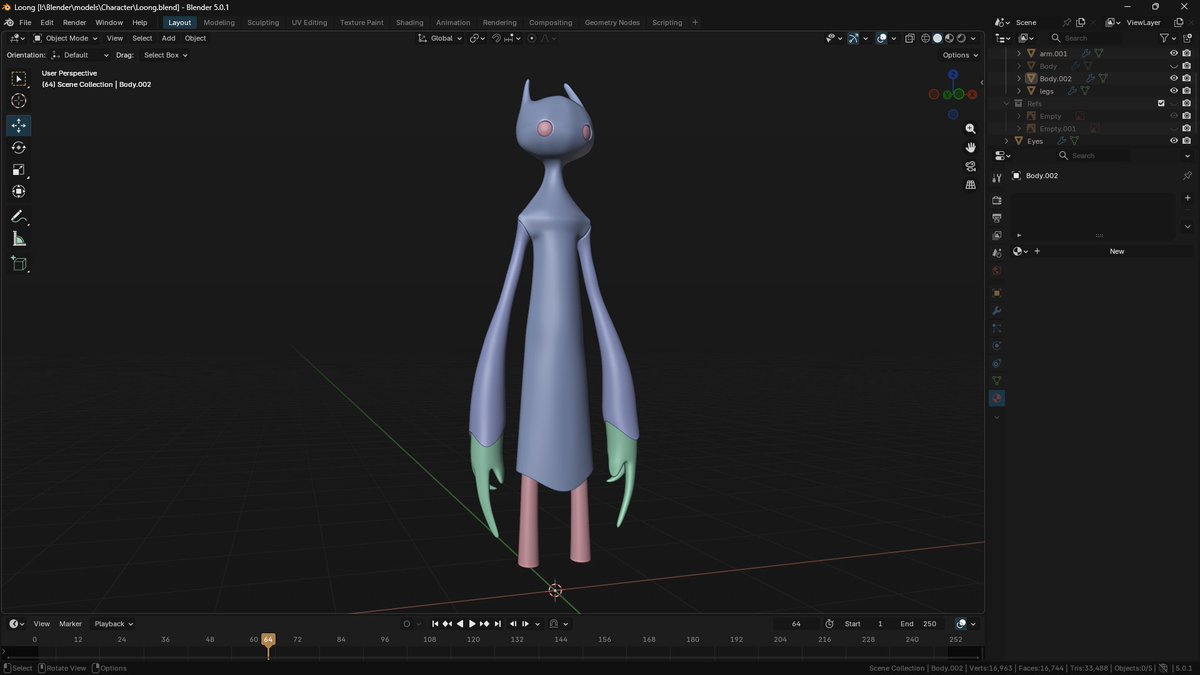Screen dimensions: 1200x675
Task: Show Body object with its hidden eye icon
Action: pos(1174,66)
